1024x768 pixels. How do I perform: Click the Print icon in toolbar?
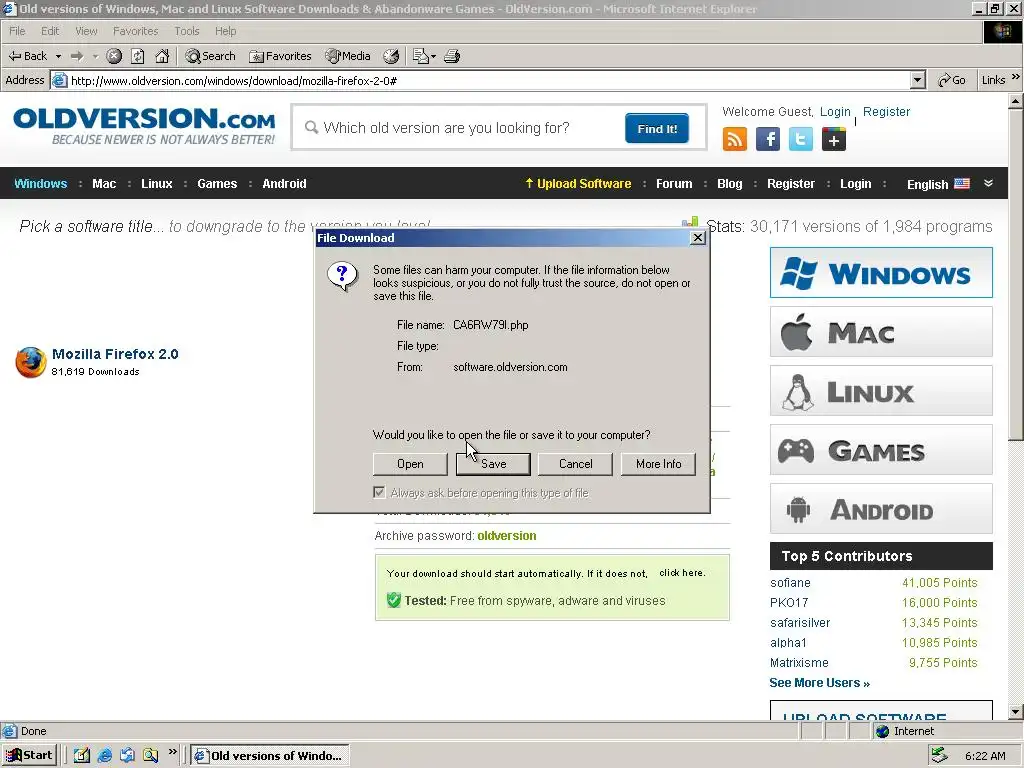pos(452,56)
